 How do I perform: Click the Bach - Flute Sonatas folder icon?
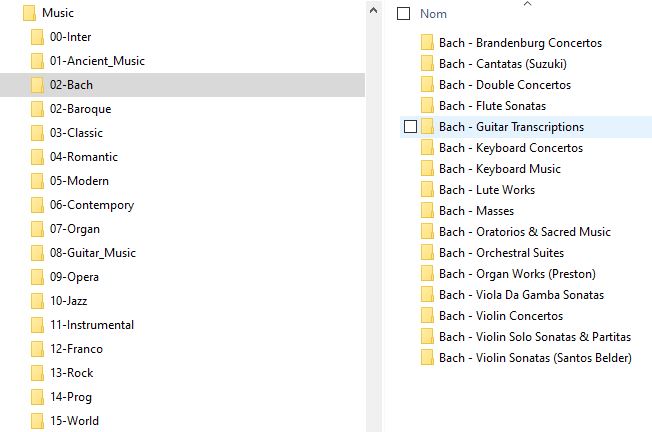coord(427,106)
